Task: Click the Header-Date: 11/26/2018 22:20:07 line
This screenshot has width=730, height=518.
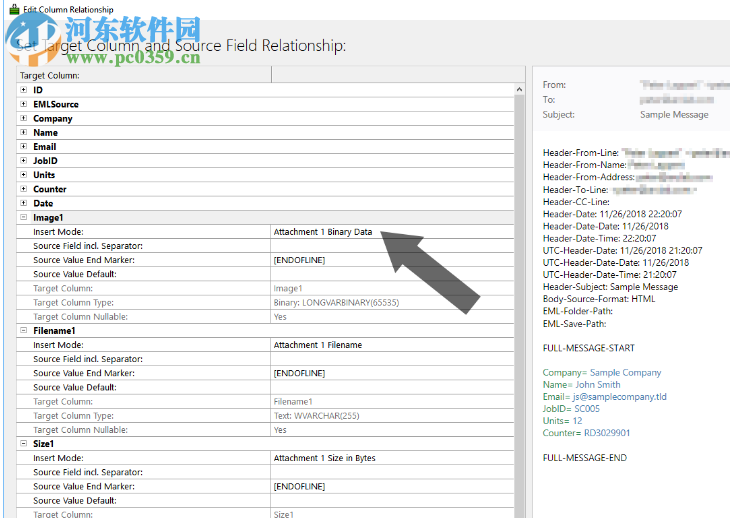Action: [612, 214]
